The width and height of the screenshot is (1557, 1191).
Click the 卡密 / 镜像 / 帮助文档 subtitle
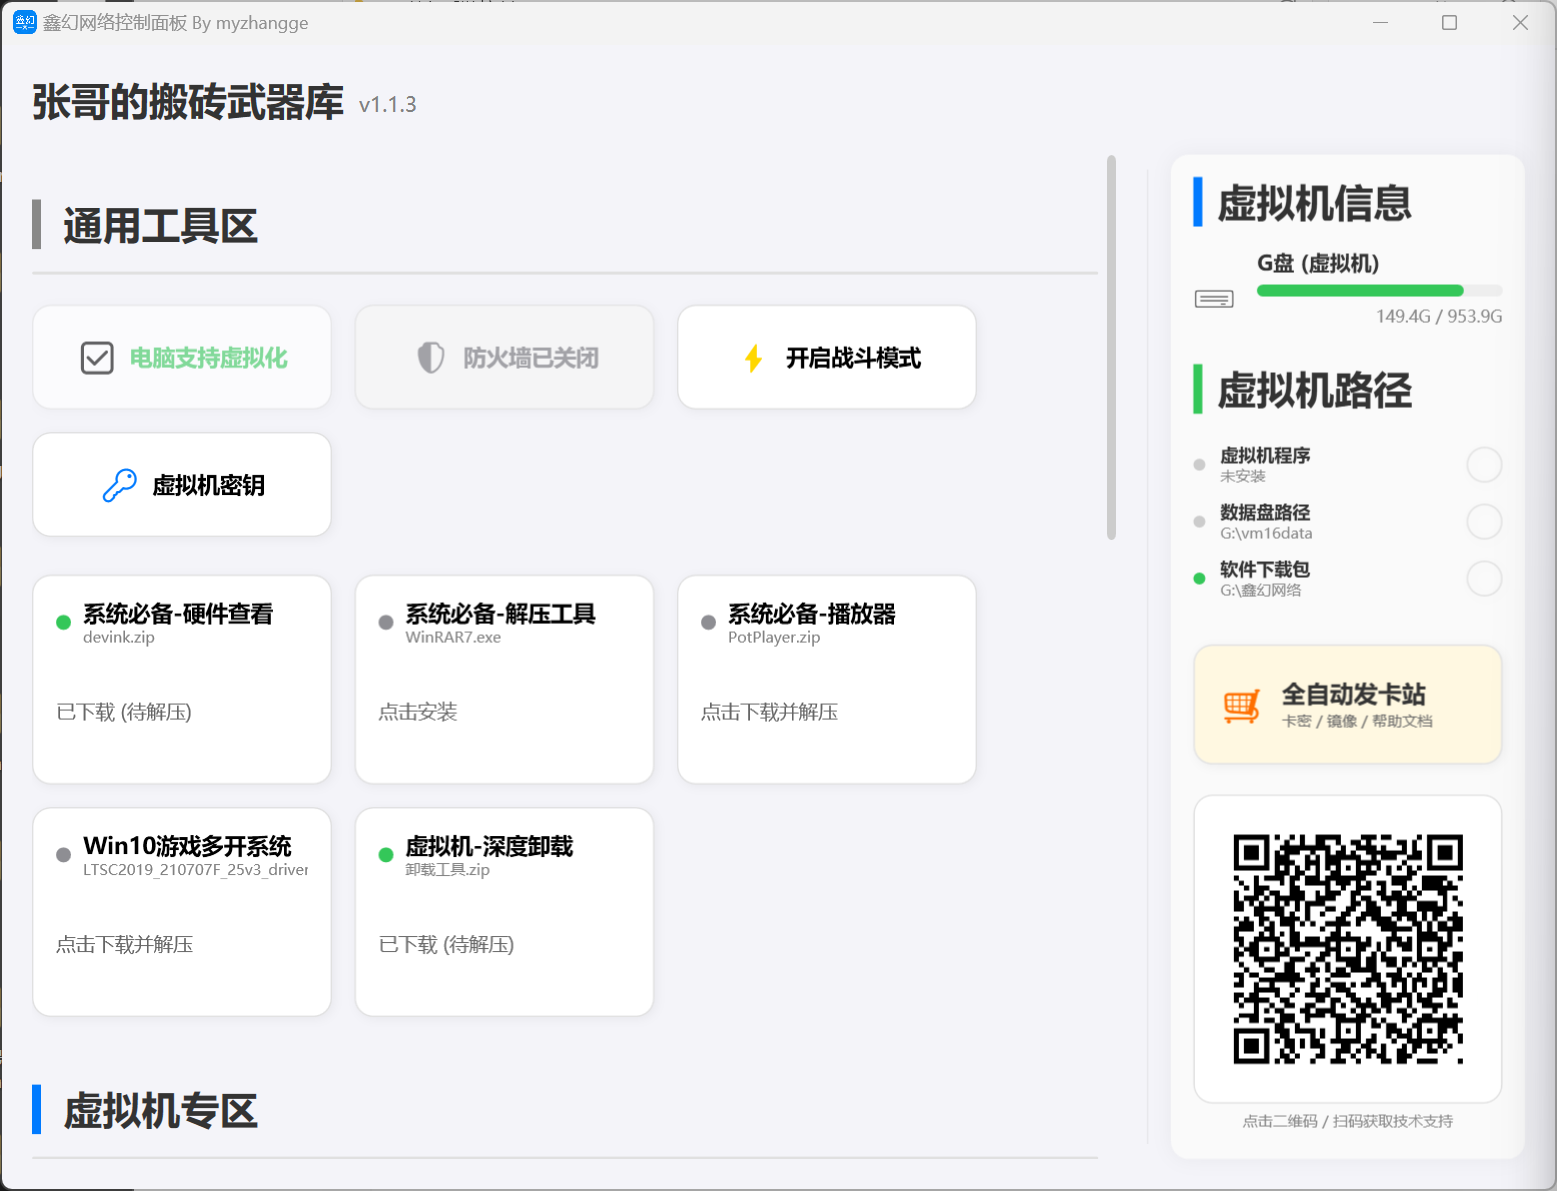pyautogui.click(x=1357, y=721)
